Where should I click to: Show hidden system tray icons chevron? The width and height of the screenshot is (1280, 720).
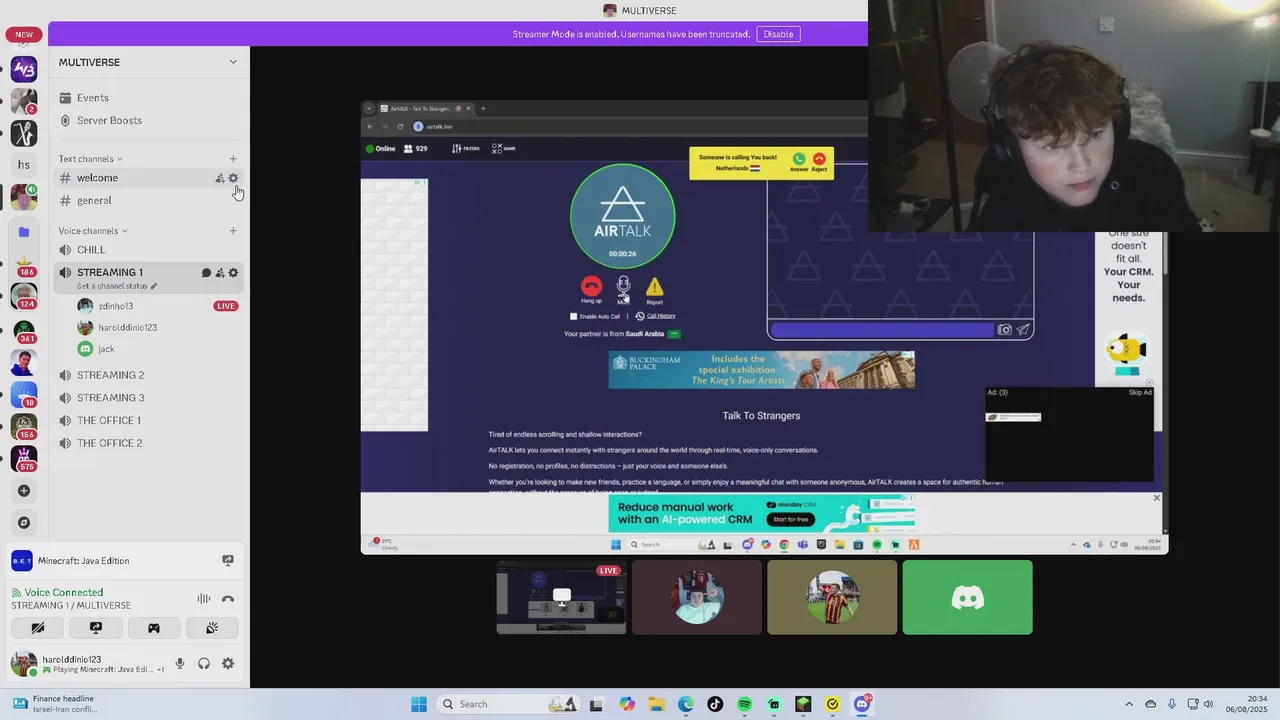tap(1129, 704)
